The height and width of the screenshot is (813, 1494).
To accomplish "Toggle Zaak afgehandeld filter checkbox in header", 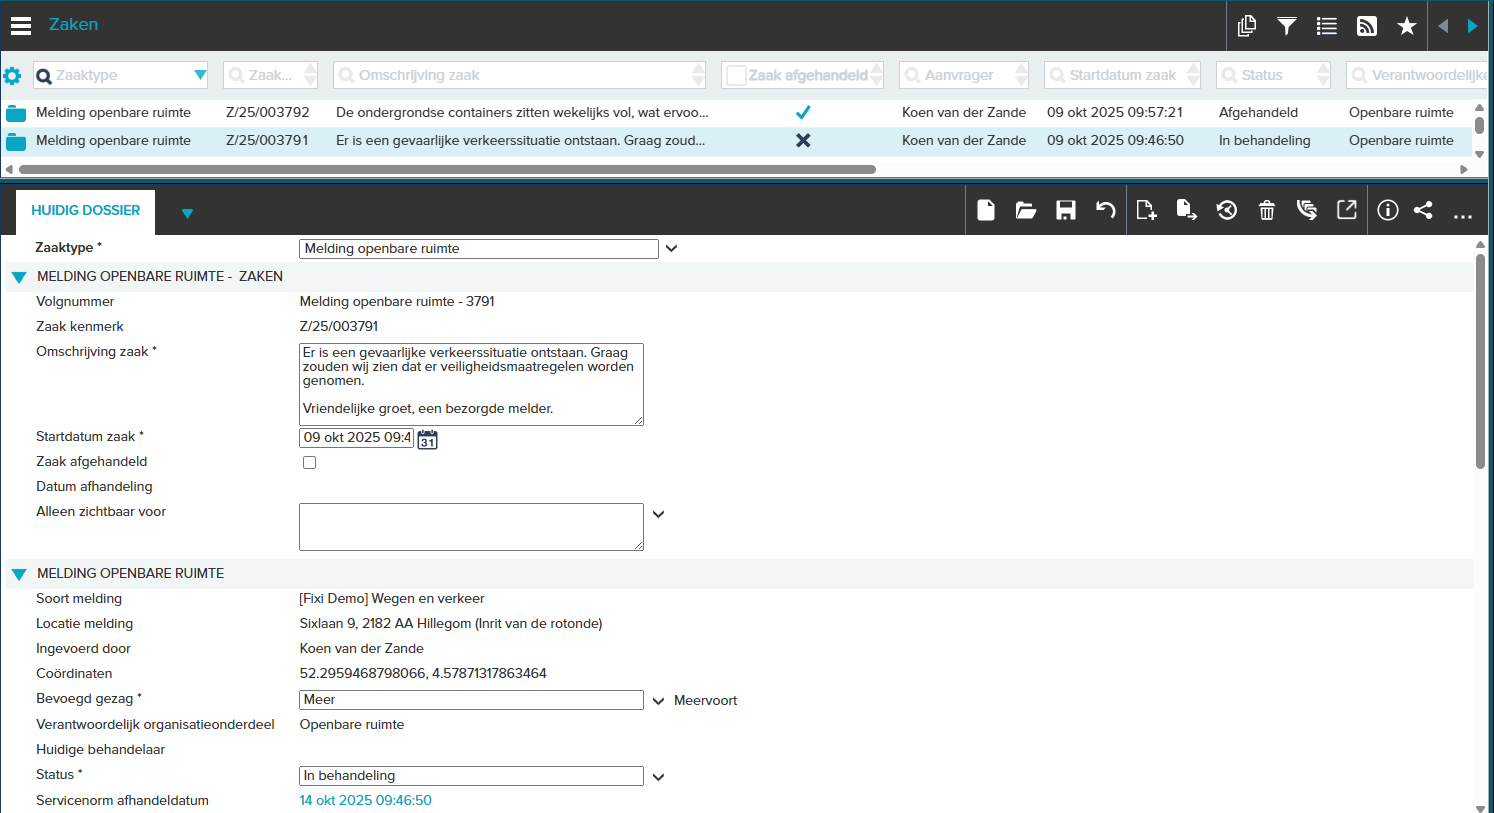I will coord(736,76).
